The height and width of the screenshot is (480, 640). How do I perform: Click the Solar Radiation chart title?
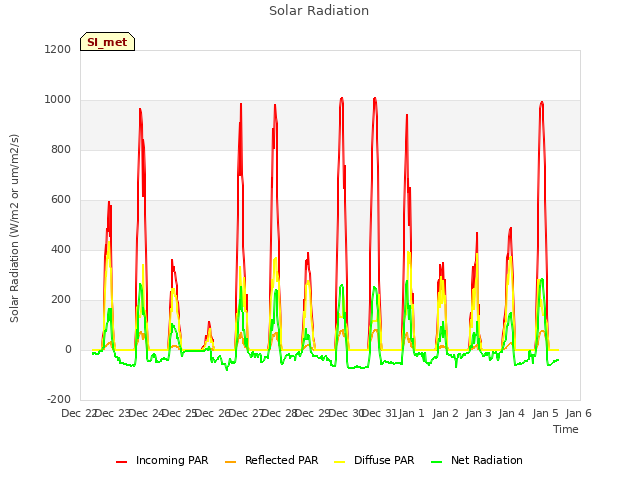tap(319, 11)
